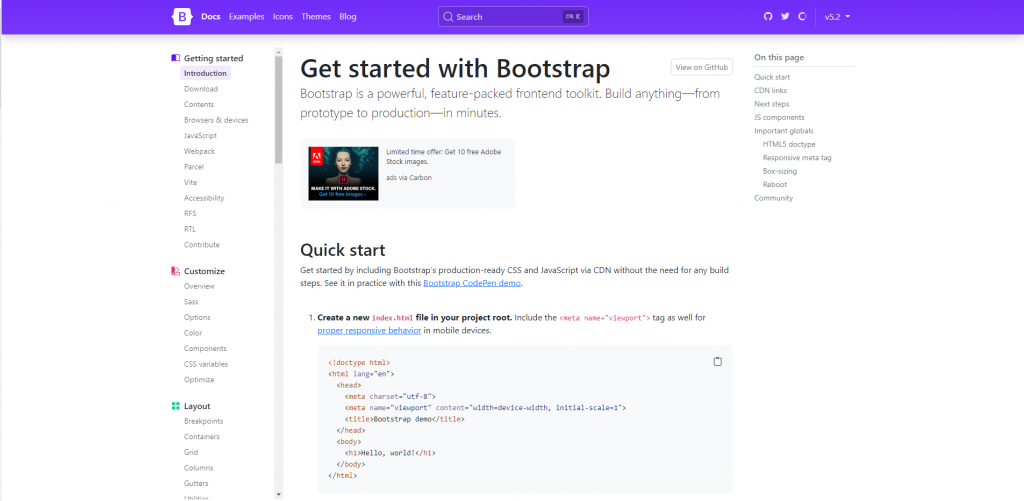
Task: Open RFS in the sidebar
Action: (x=190, y=214)
